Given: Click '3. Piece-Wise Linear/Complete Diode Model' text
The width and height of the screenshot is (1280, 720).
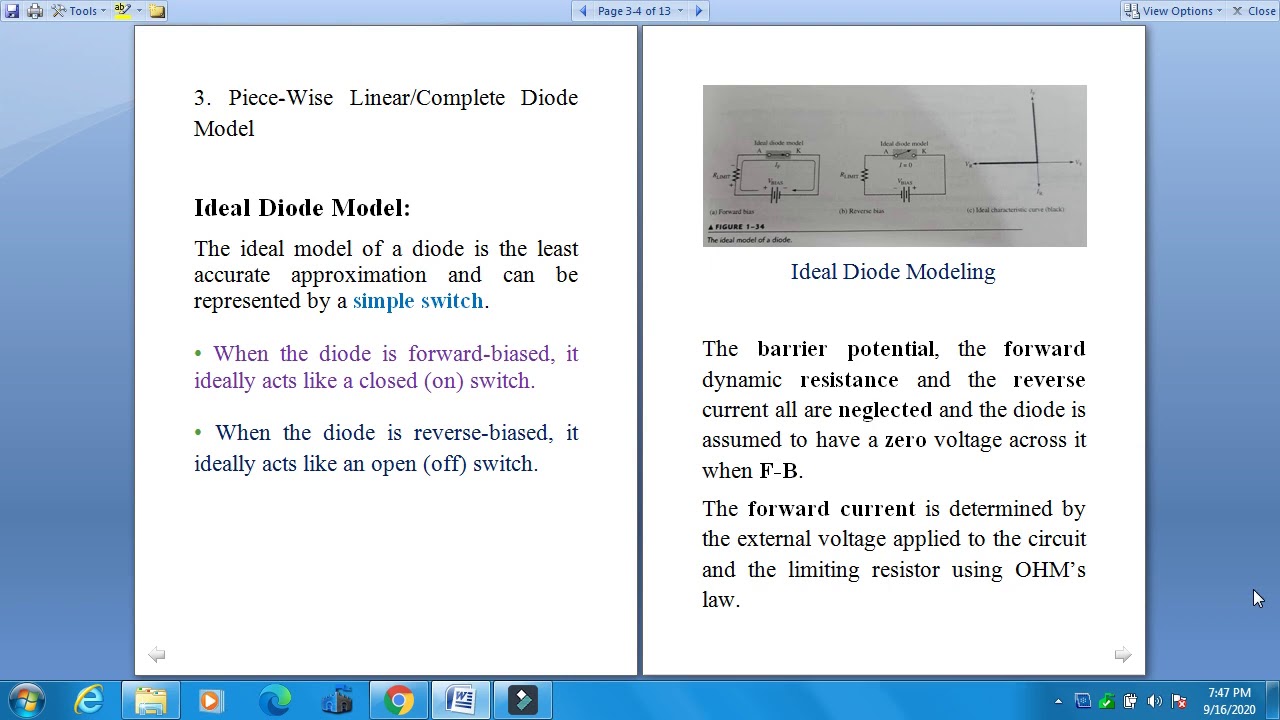Looking at the screenshot, I should click(386, 113).
